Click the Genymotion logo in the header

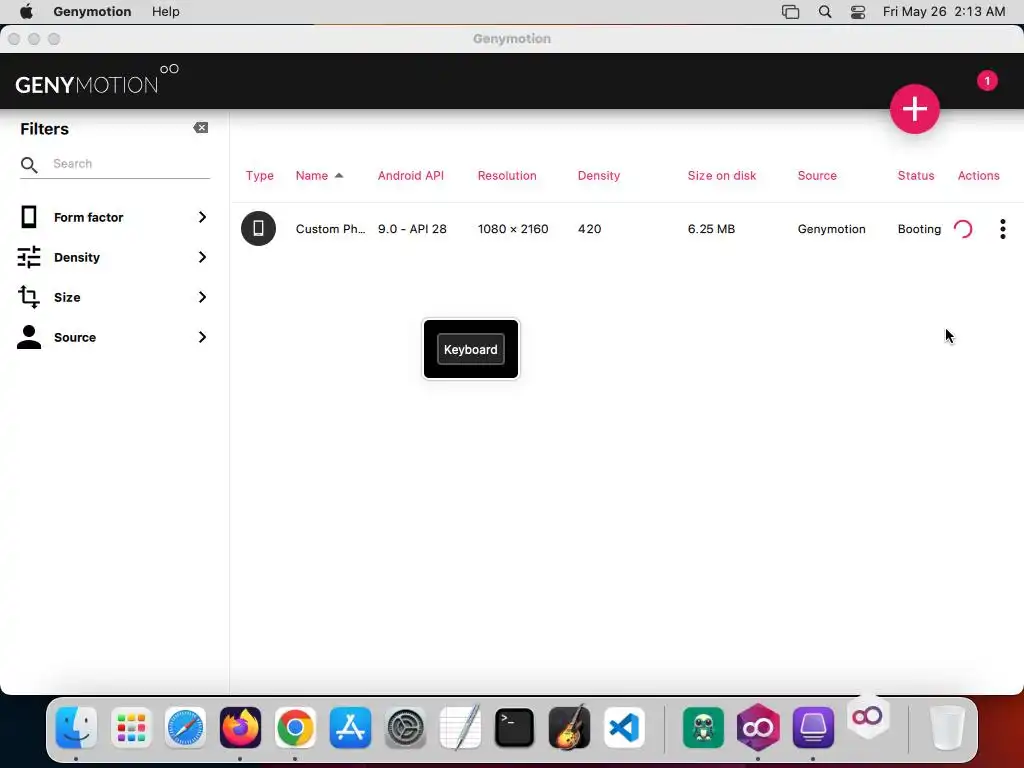[97, 80]
